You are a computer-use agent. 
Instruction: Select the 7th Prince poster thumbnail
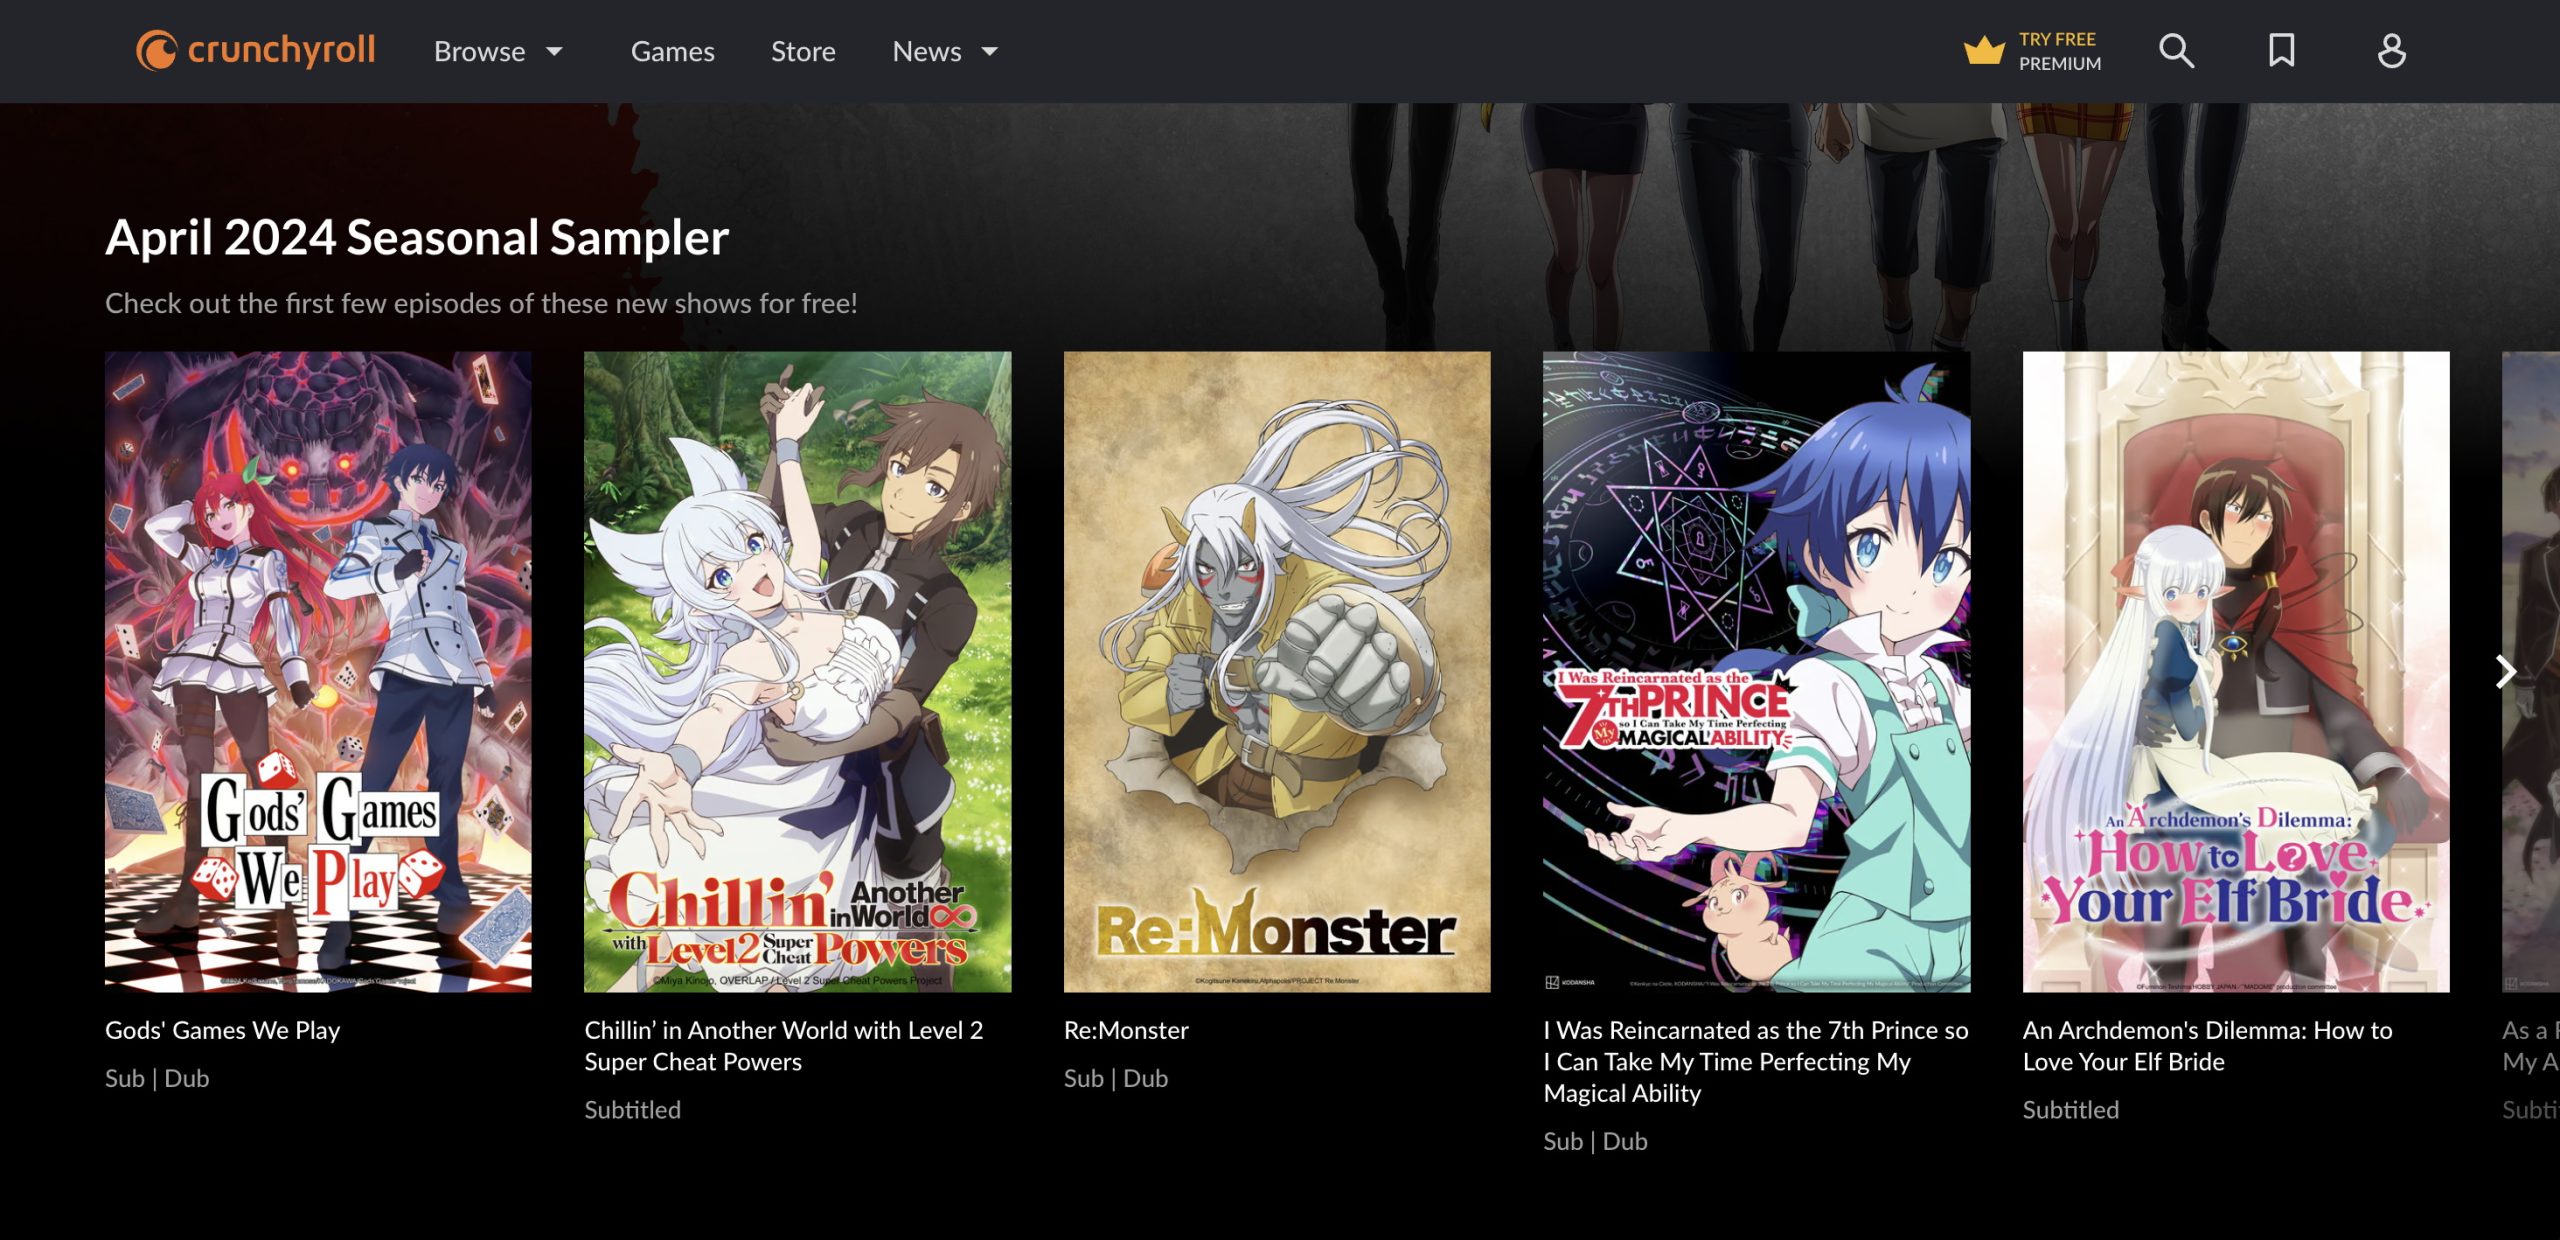click(x=1756, y=671)
